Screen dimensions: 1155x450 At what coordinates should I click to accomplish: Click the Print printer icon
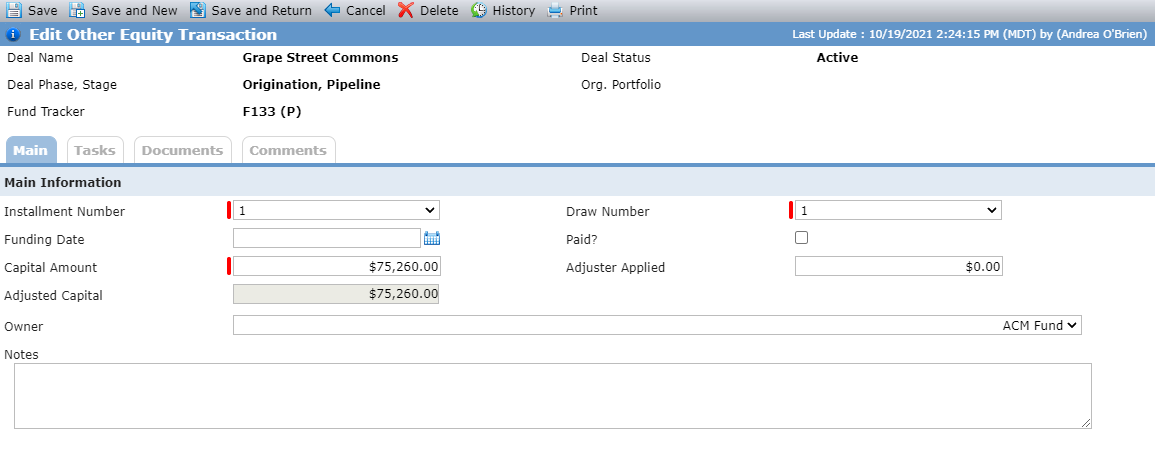[555, 10]
